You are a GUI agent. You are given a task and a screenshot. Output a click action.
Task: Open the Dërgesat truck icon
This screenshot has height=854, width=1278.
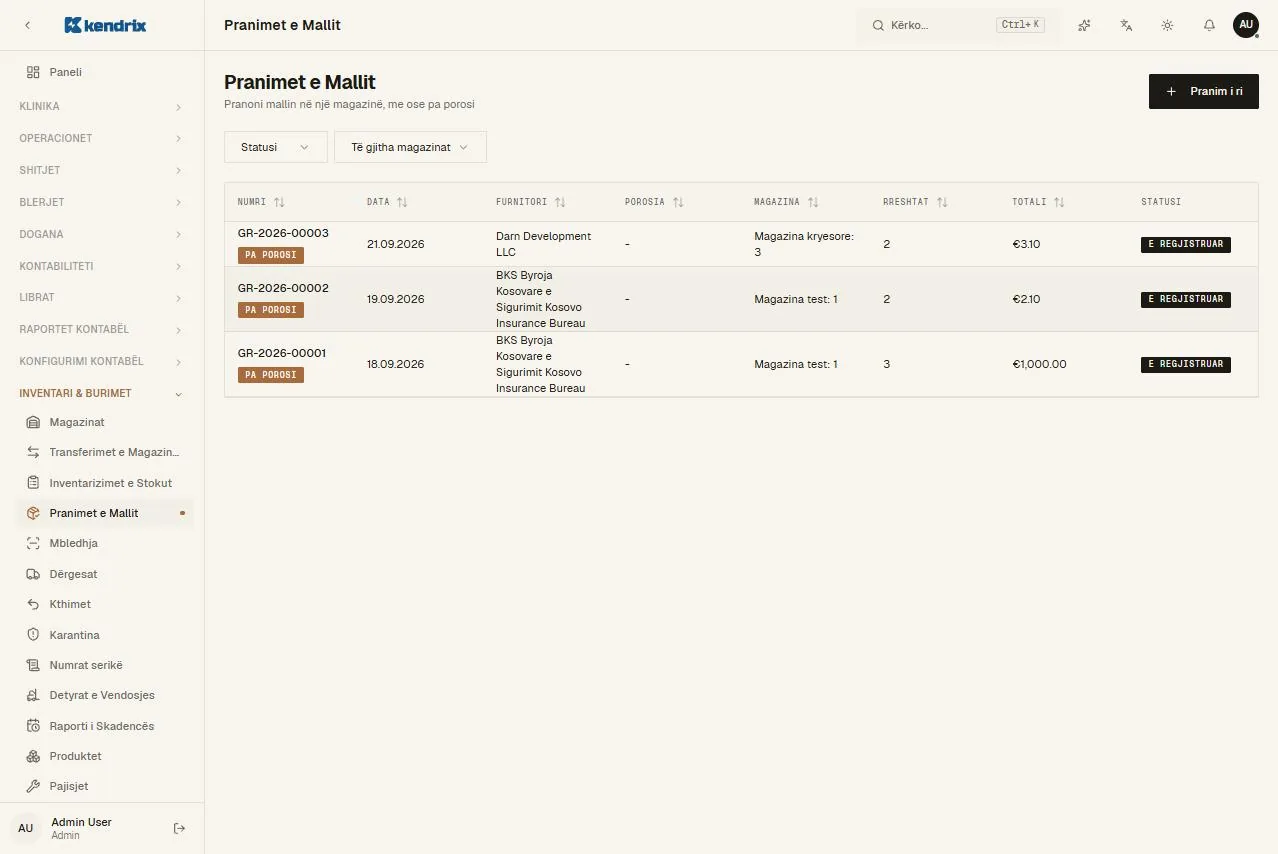coord(33,574)
